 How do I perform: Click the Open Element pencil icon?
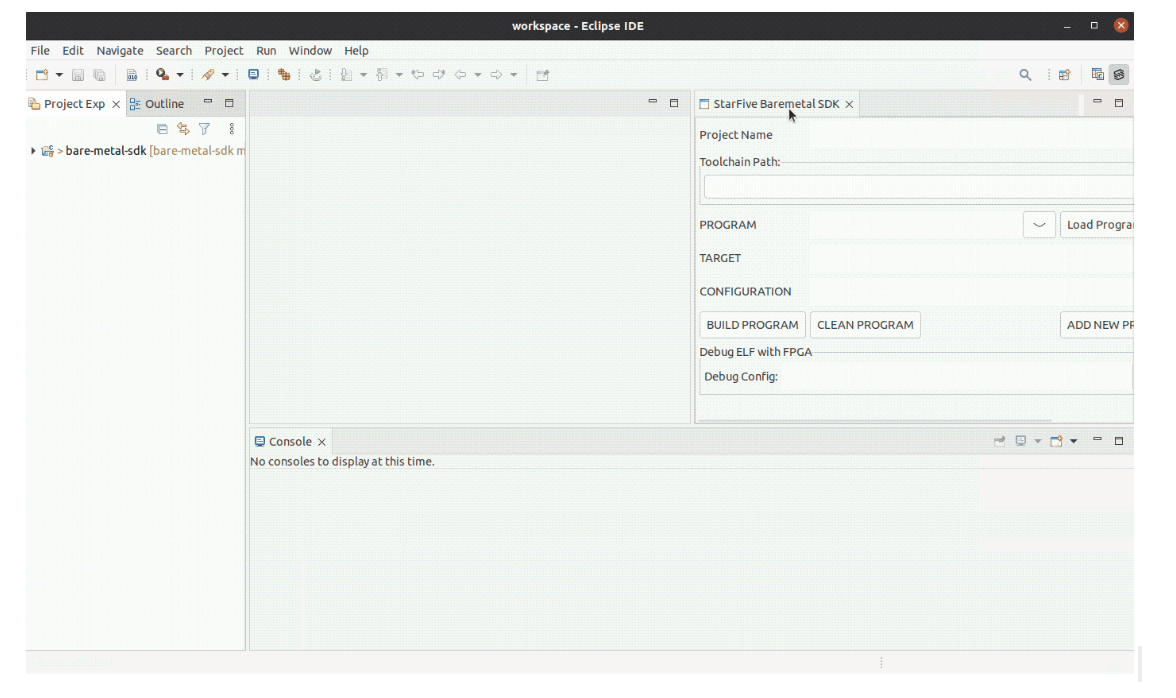(208, 75)
